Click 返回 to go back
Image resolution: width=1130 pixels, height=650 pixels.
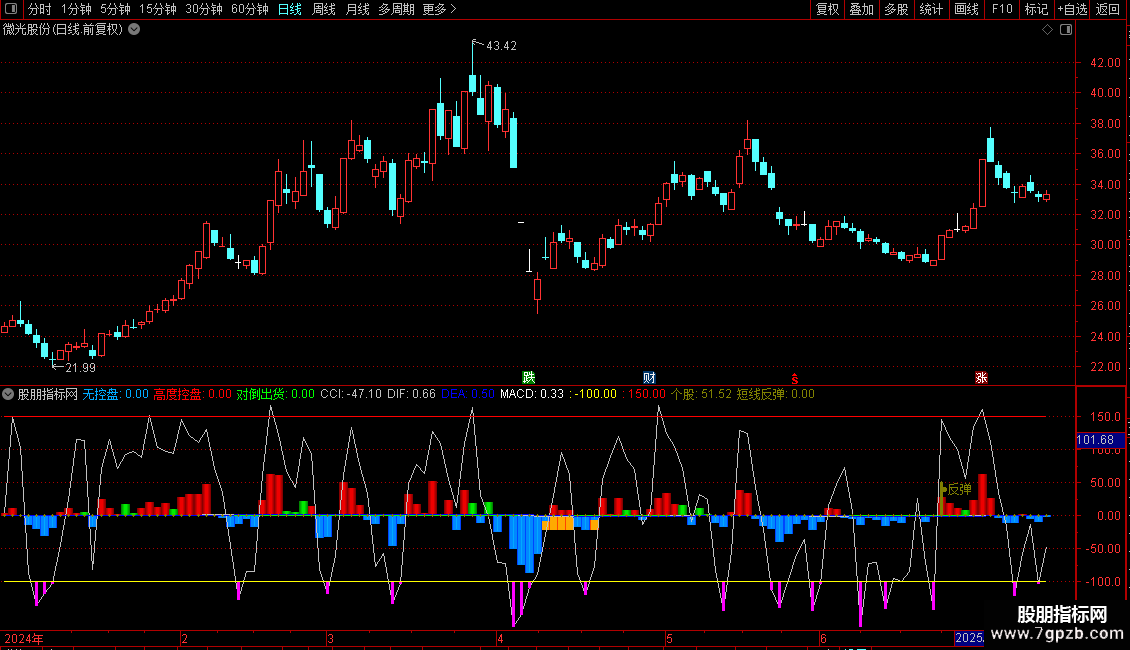[1108, 9]
